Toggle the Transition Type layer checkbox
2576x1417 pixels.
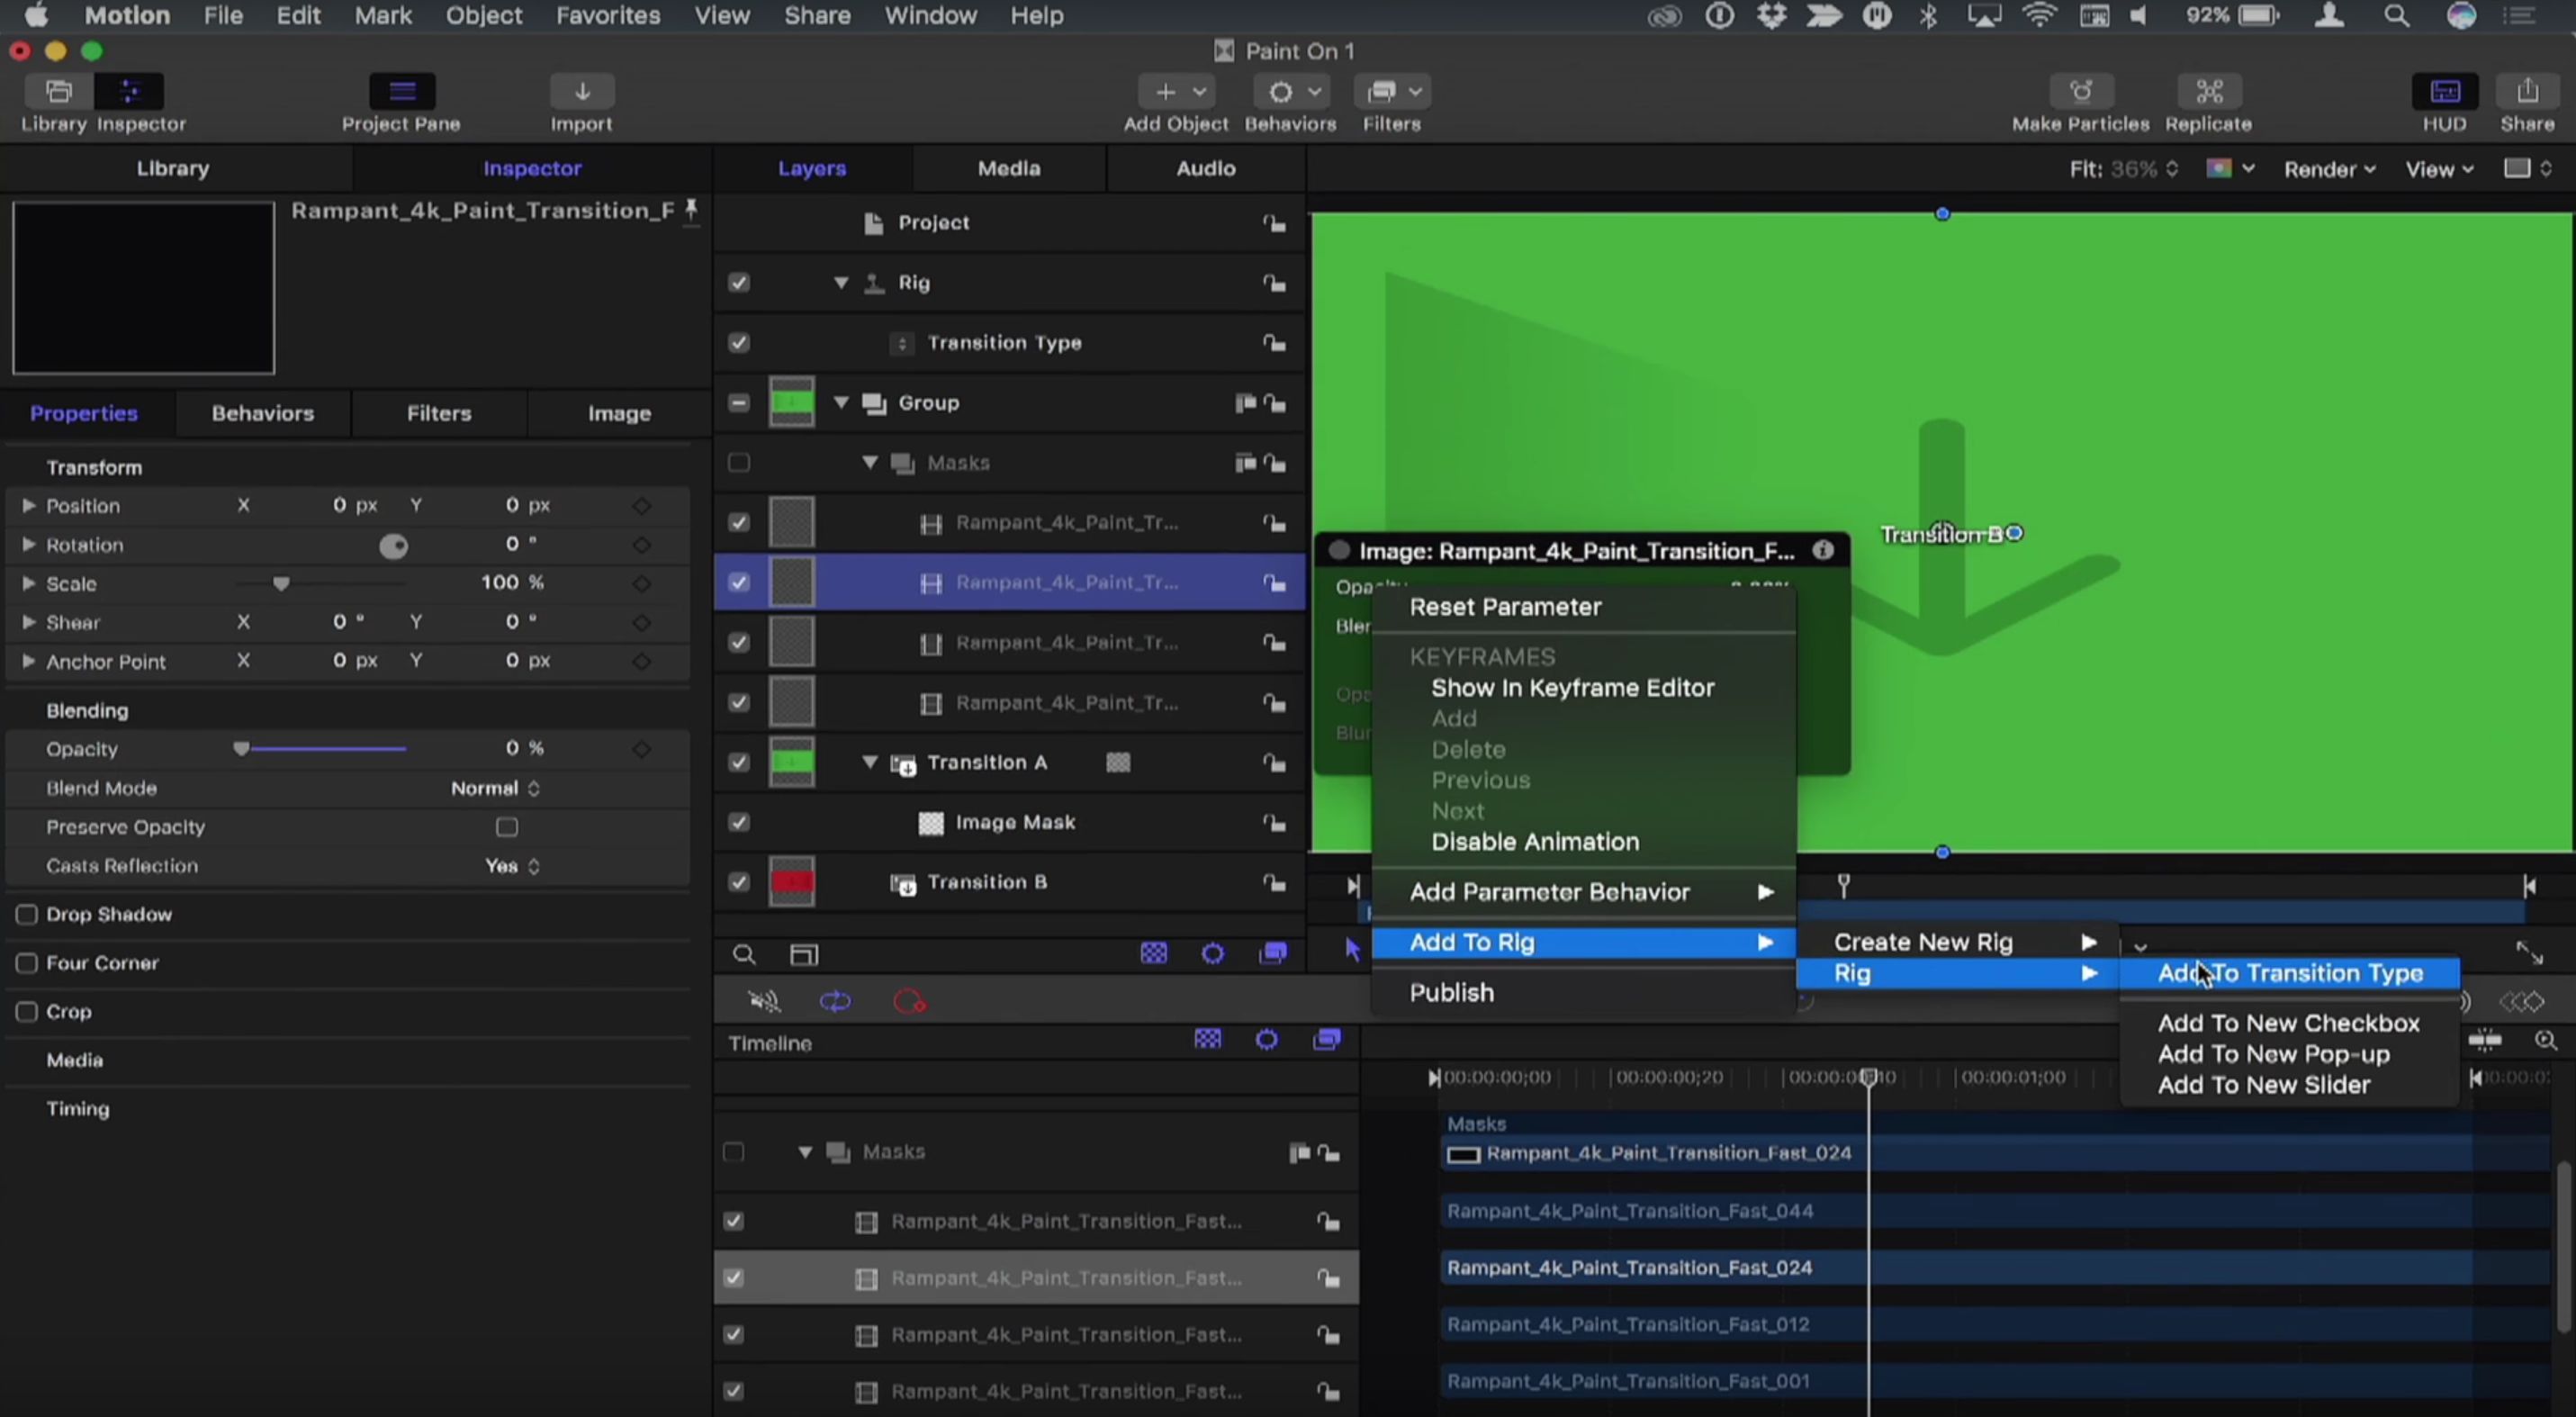(739, 343)
